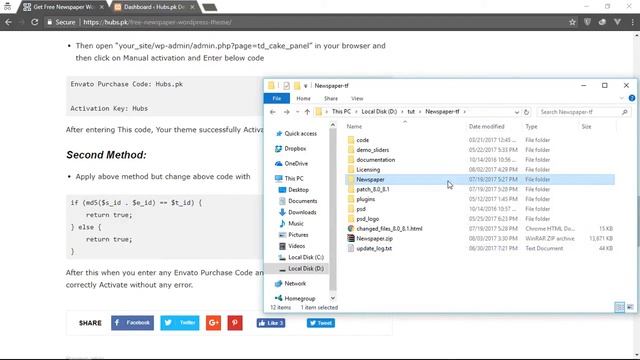Screen dimensions: 640x360
Task: Expand the Explorer ribbon chevron
Action: coord(622,98)
